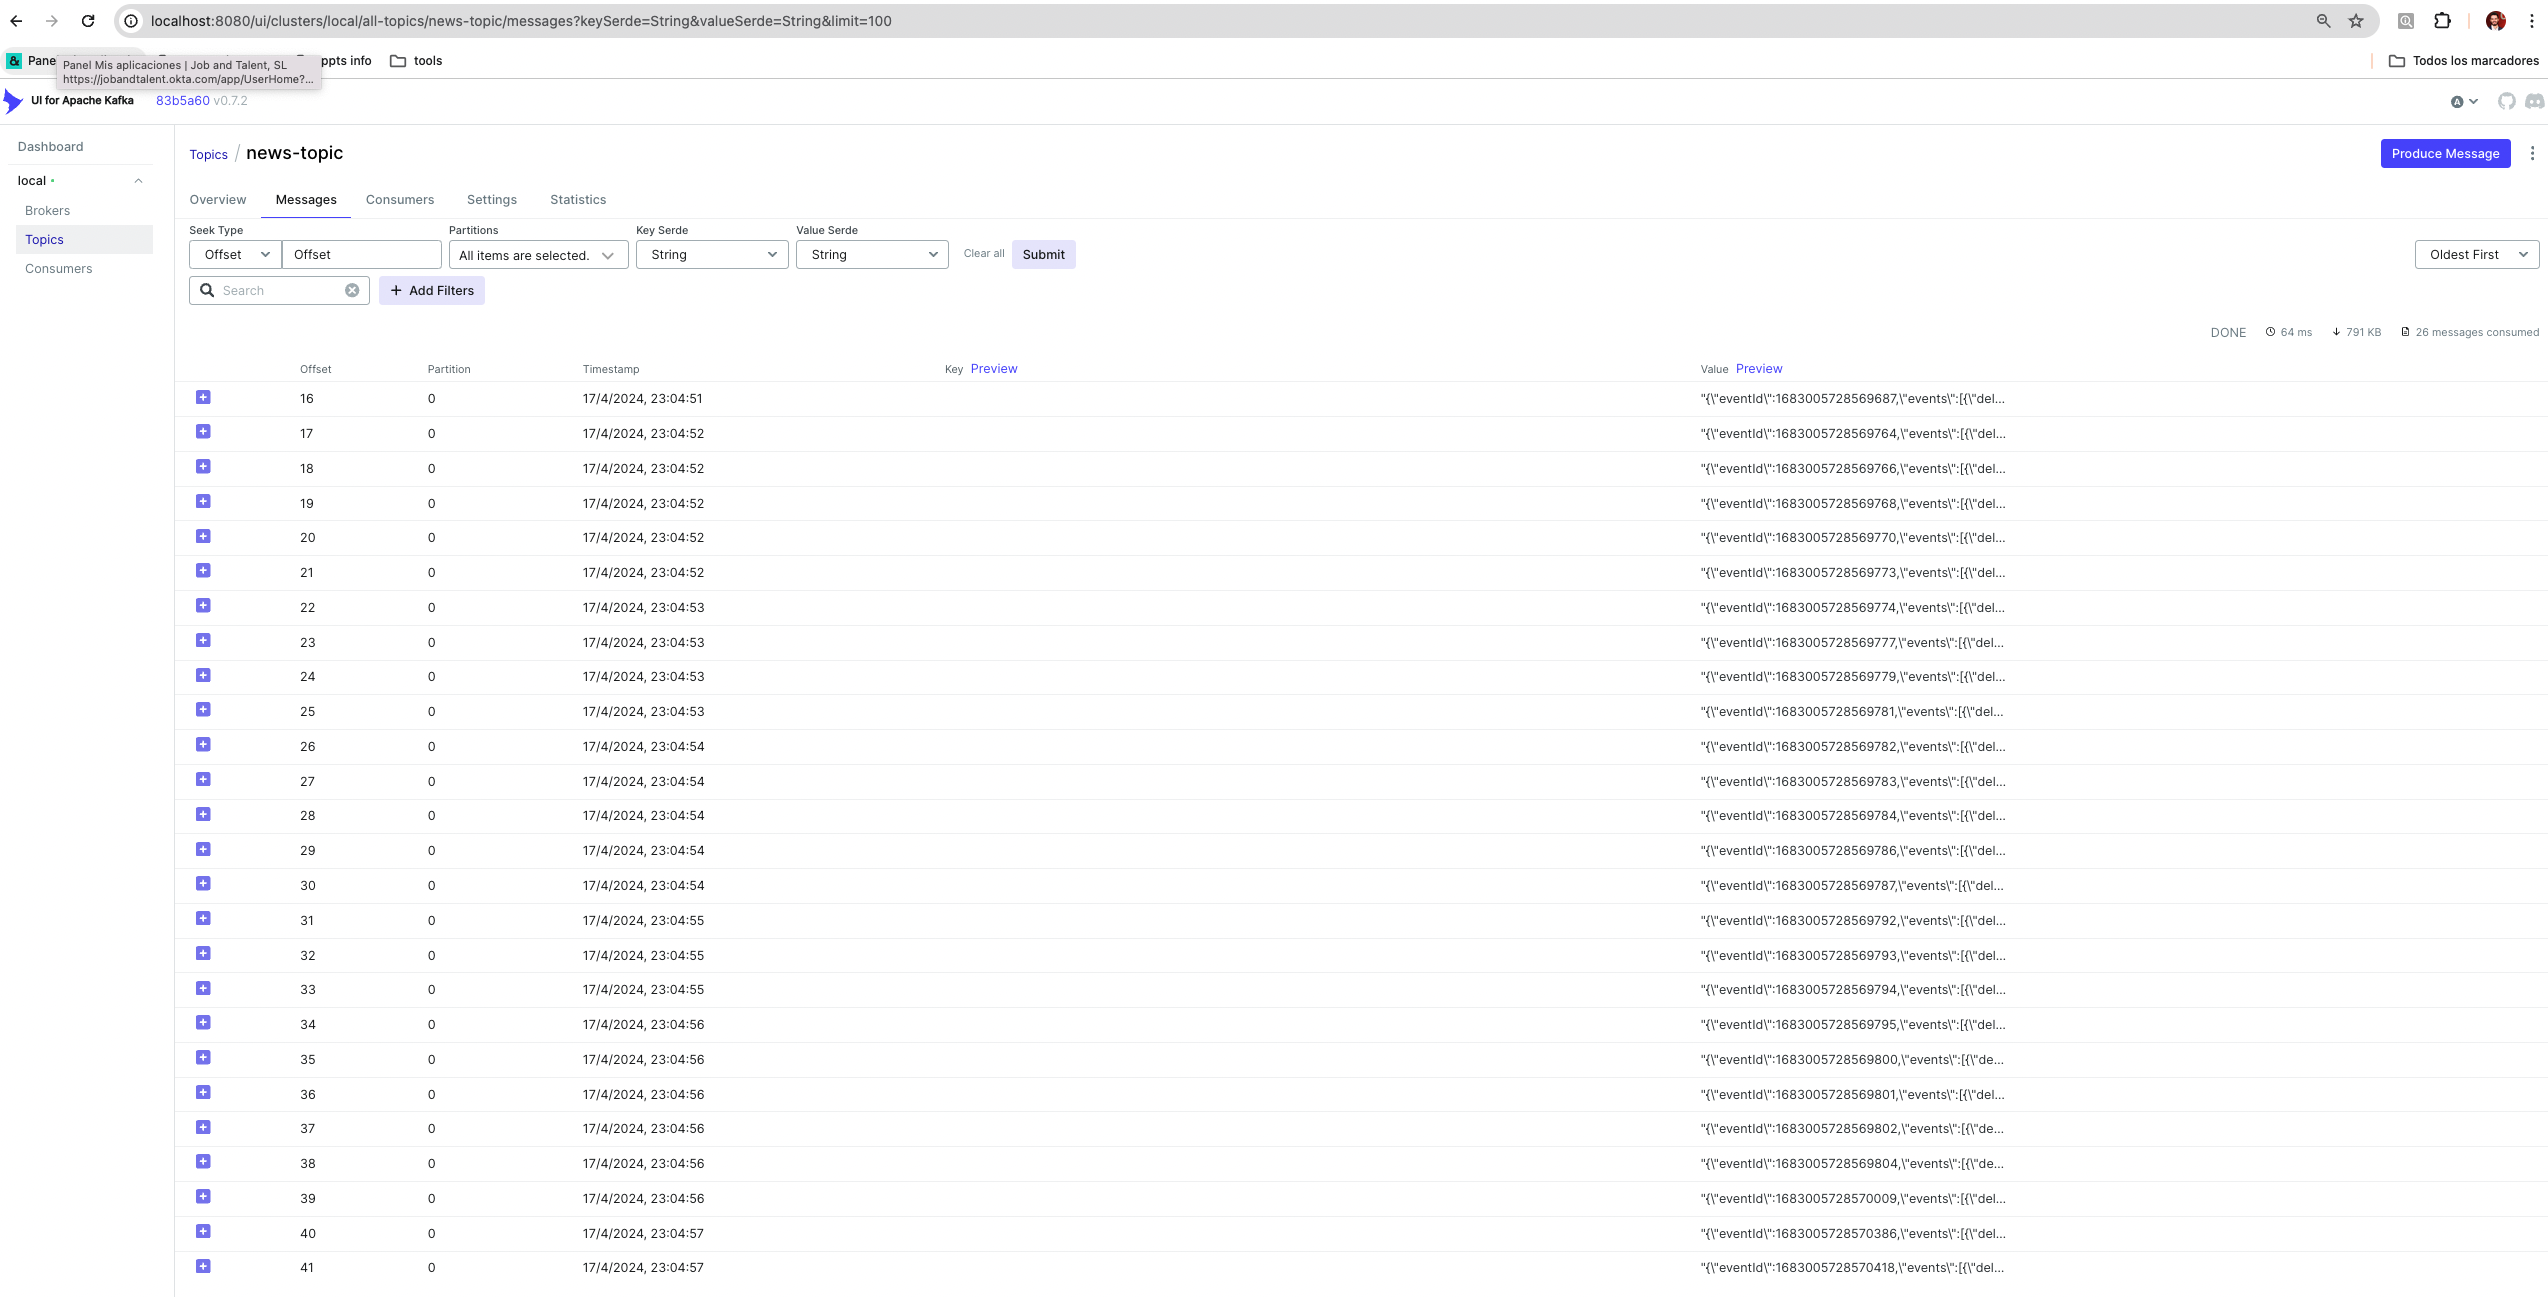Click the value of offset 39 message
The image size is (2548, 1297).
1853,1198
